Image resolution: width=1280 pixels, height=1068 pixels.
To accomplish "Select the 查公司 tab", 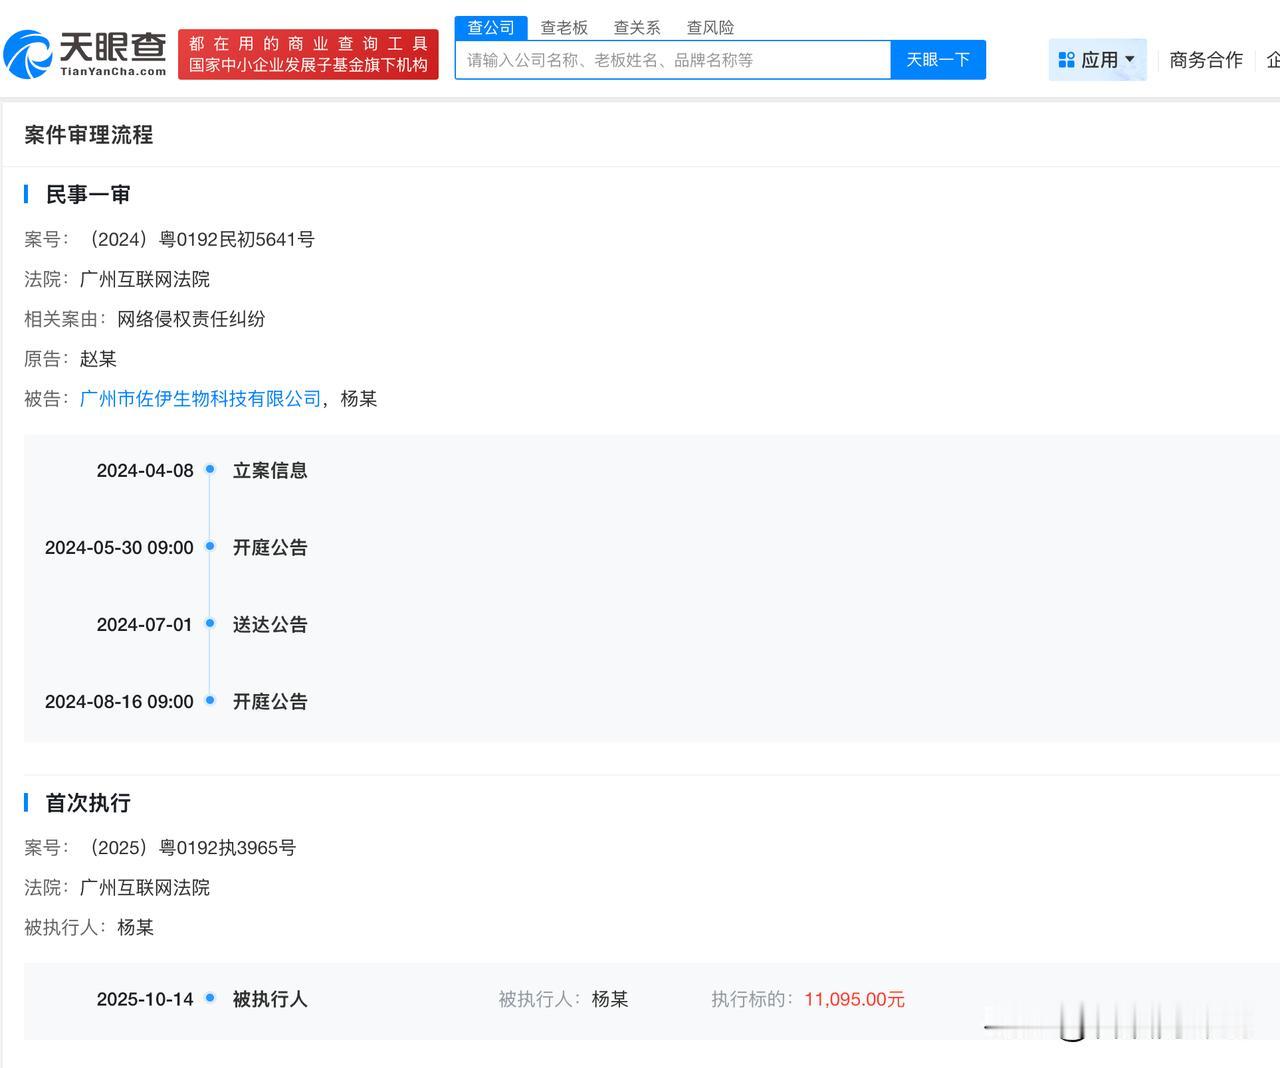I will (490, 28).
